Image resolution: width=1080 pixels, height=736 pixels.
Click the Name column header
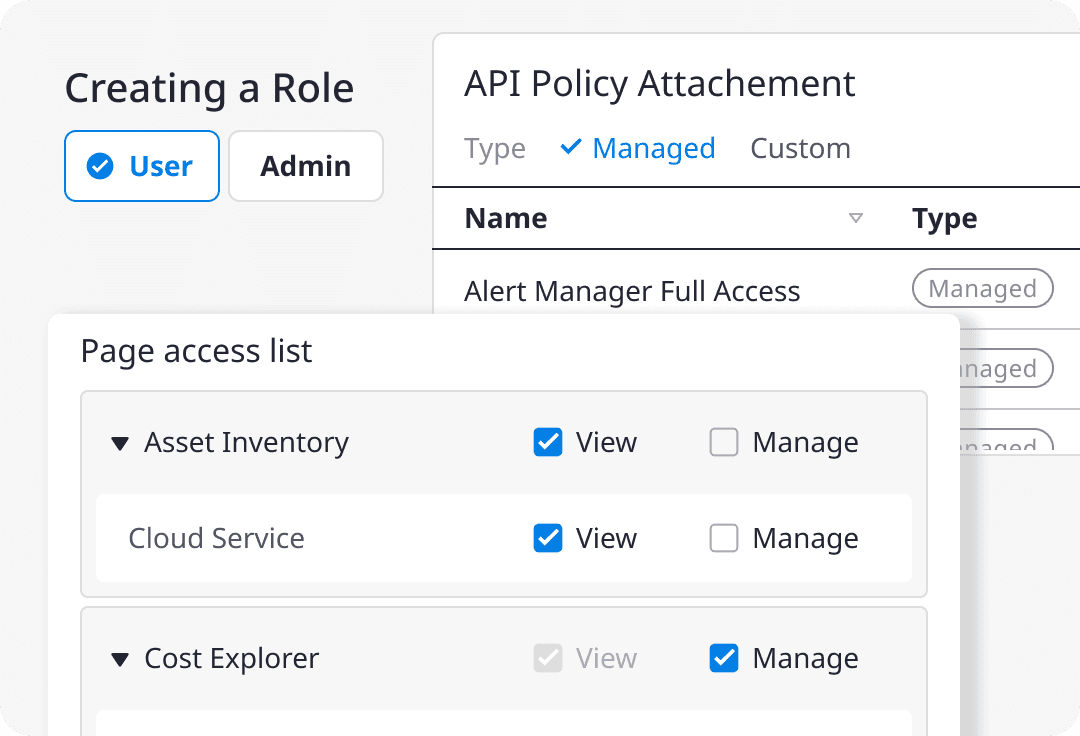pos(506,218)
